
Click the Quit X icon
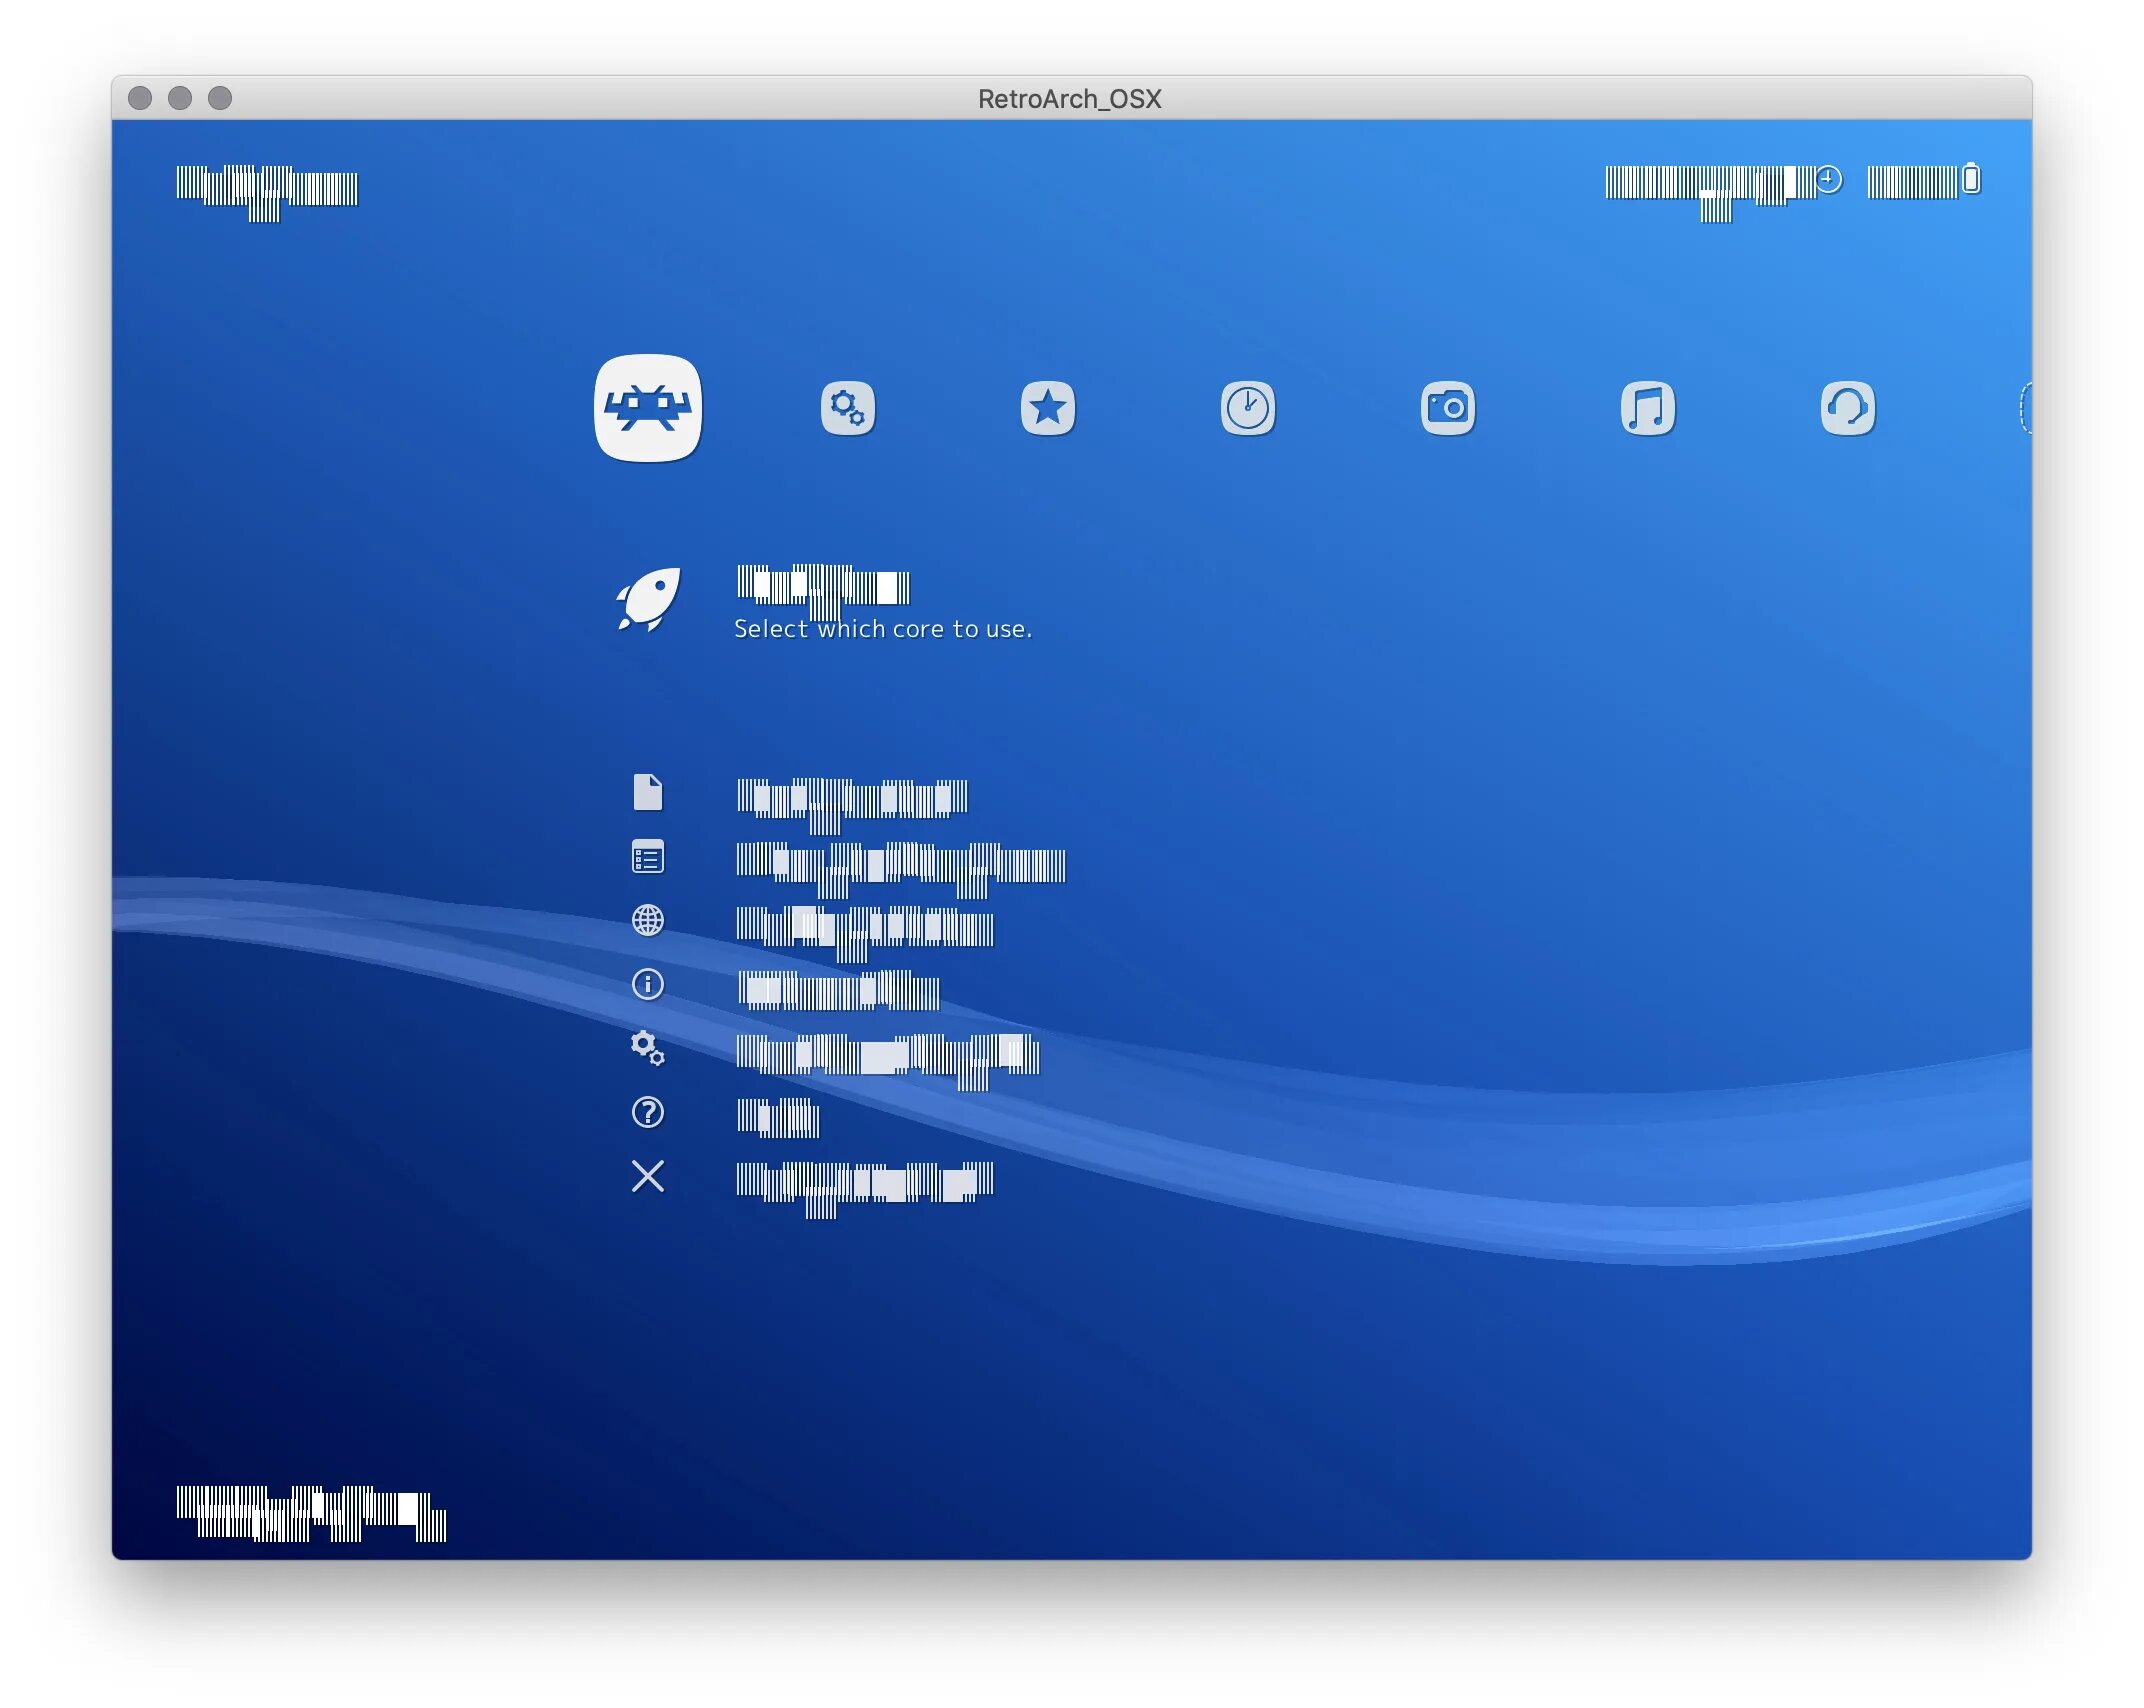point(648,1176)
